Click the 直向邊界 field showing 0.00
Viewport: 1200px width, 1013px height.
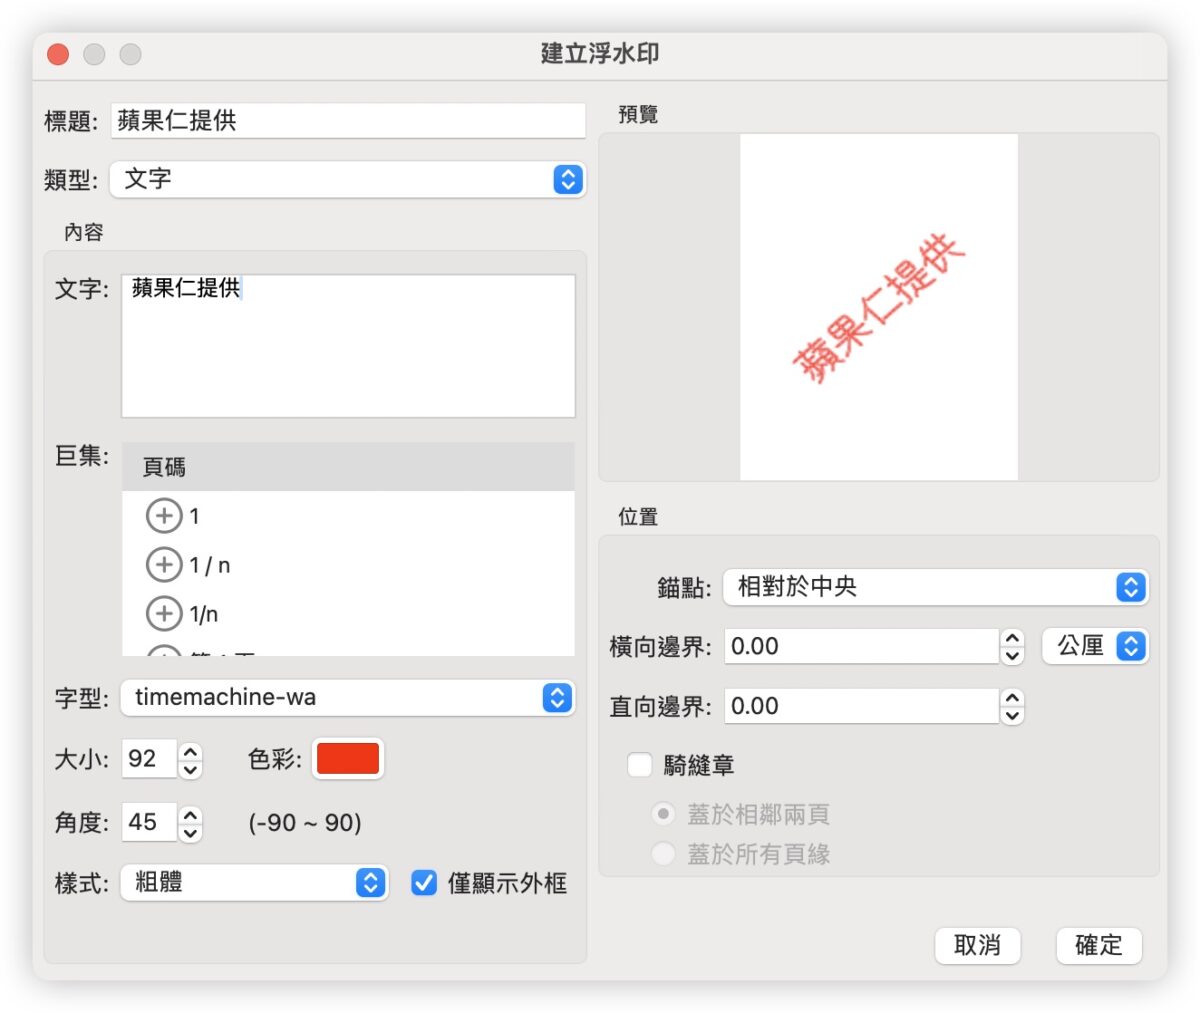point(861,706)
